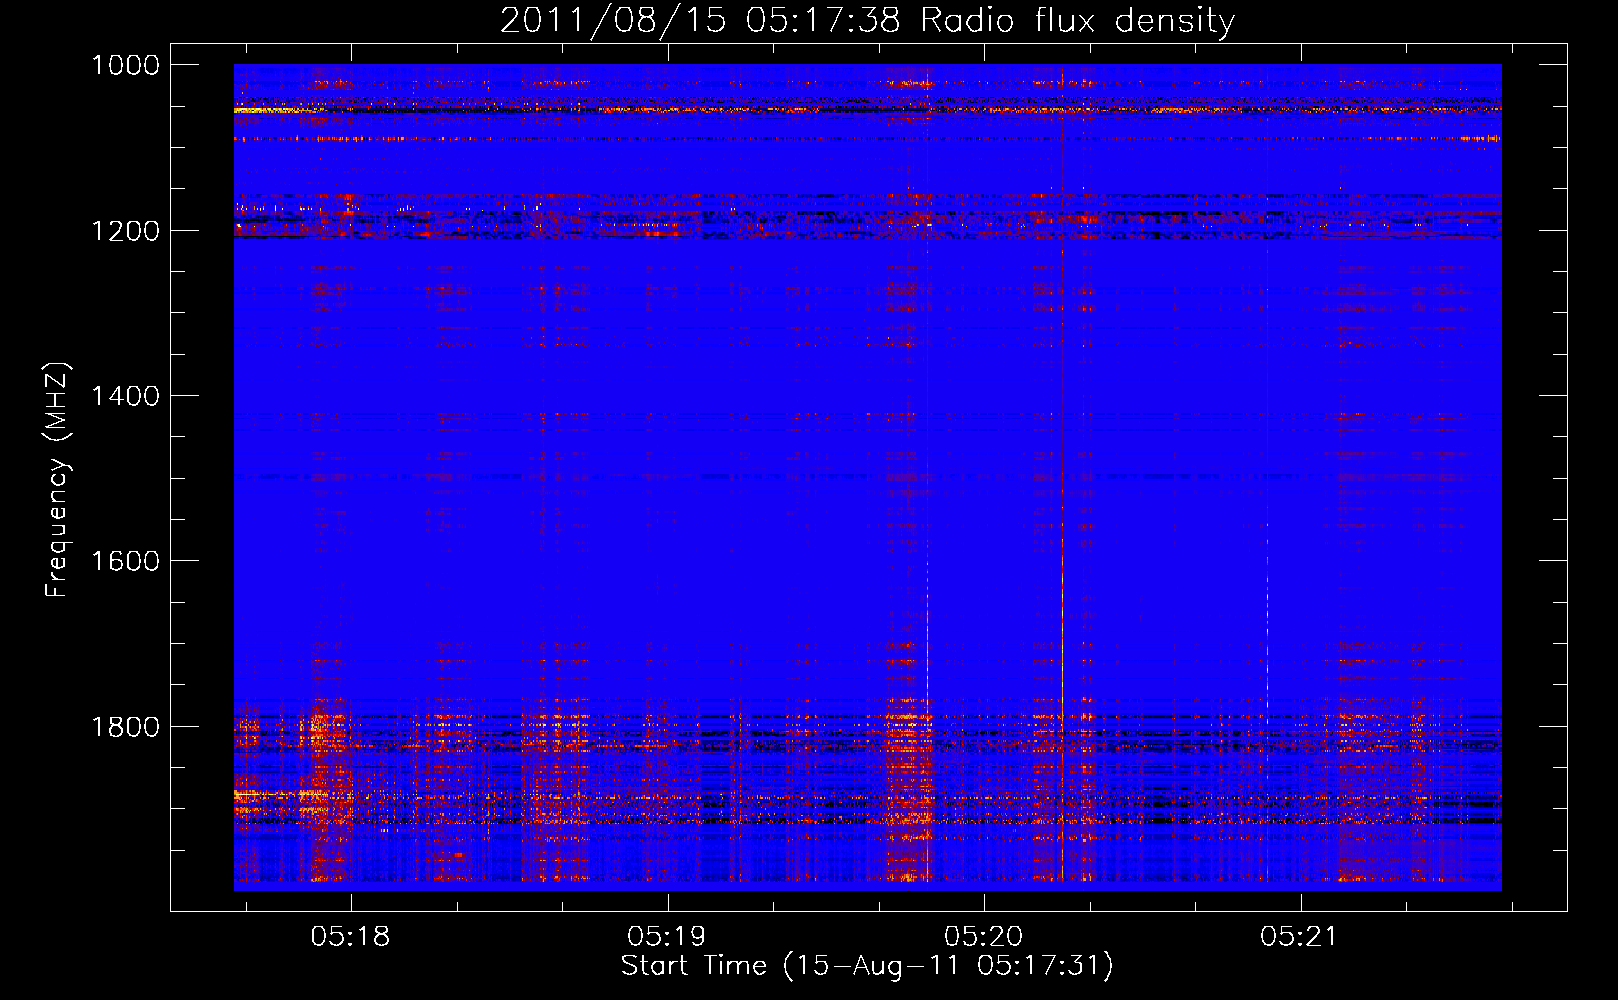Viewport: 1618px width, 1000px height.
Task: Click the 05:21 time tick label
Action: pos(1299,937)
